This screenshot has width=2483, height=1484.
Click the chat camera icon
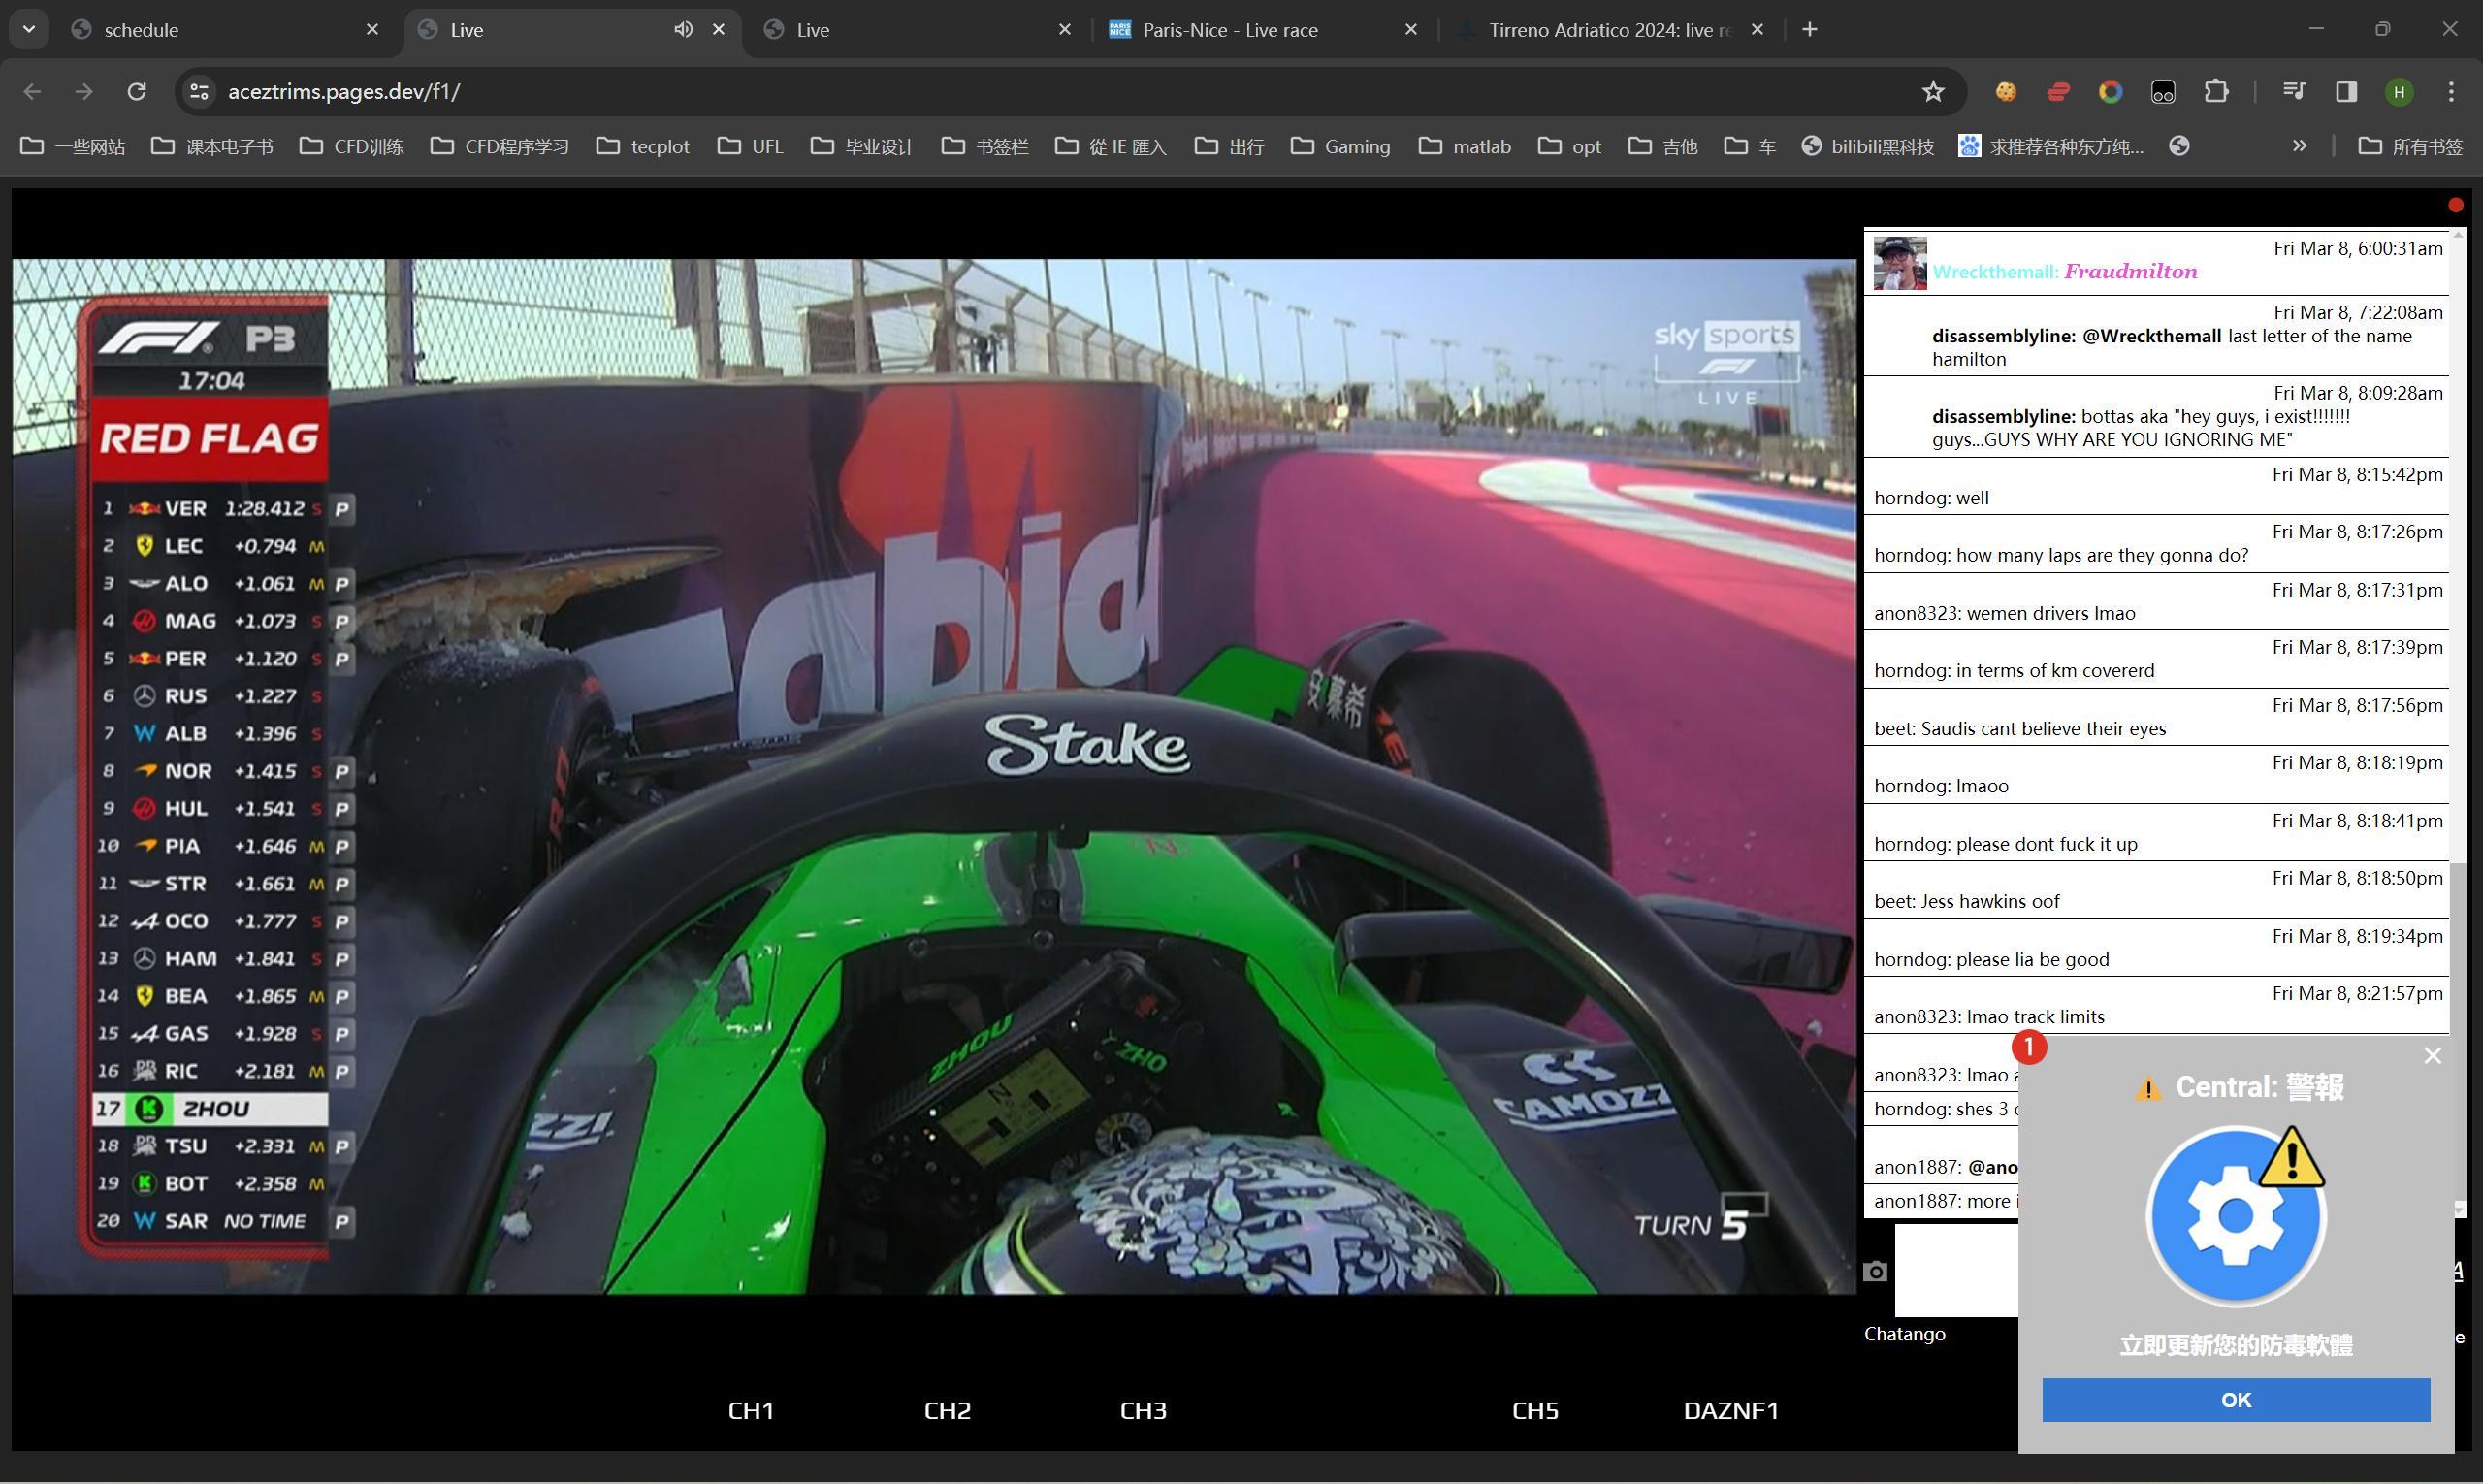1875,1271
